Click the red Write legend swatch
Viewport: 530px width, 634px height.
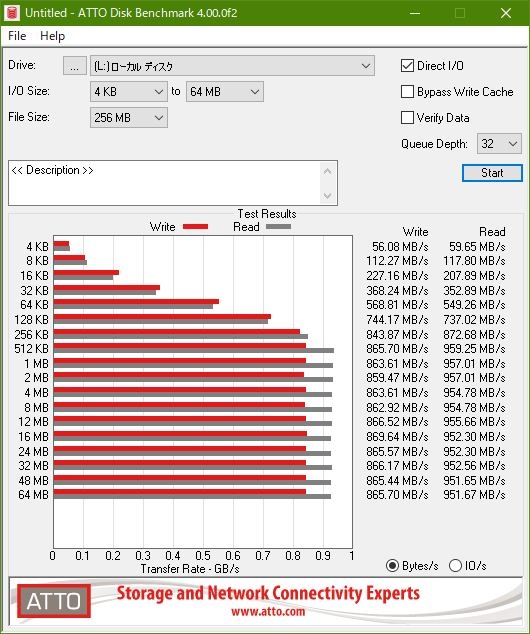[195, 227]
